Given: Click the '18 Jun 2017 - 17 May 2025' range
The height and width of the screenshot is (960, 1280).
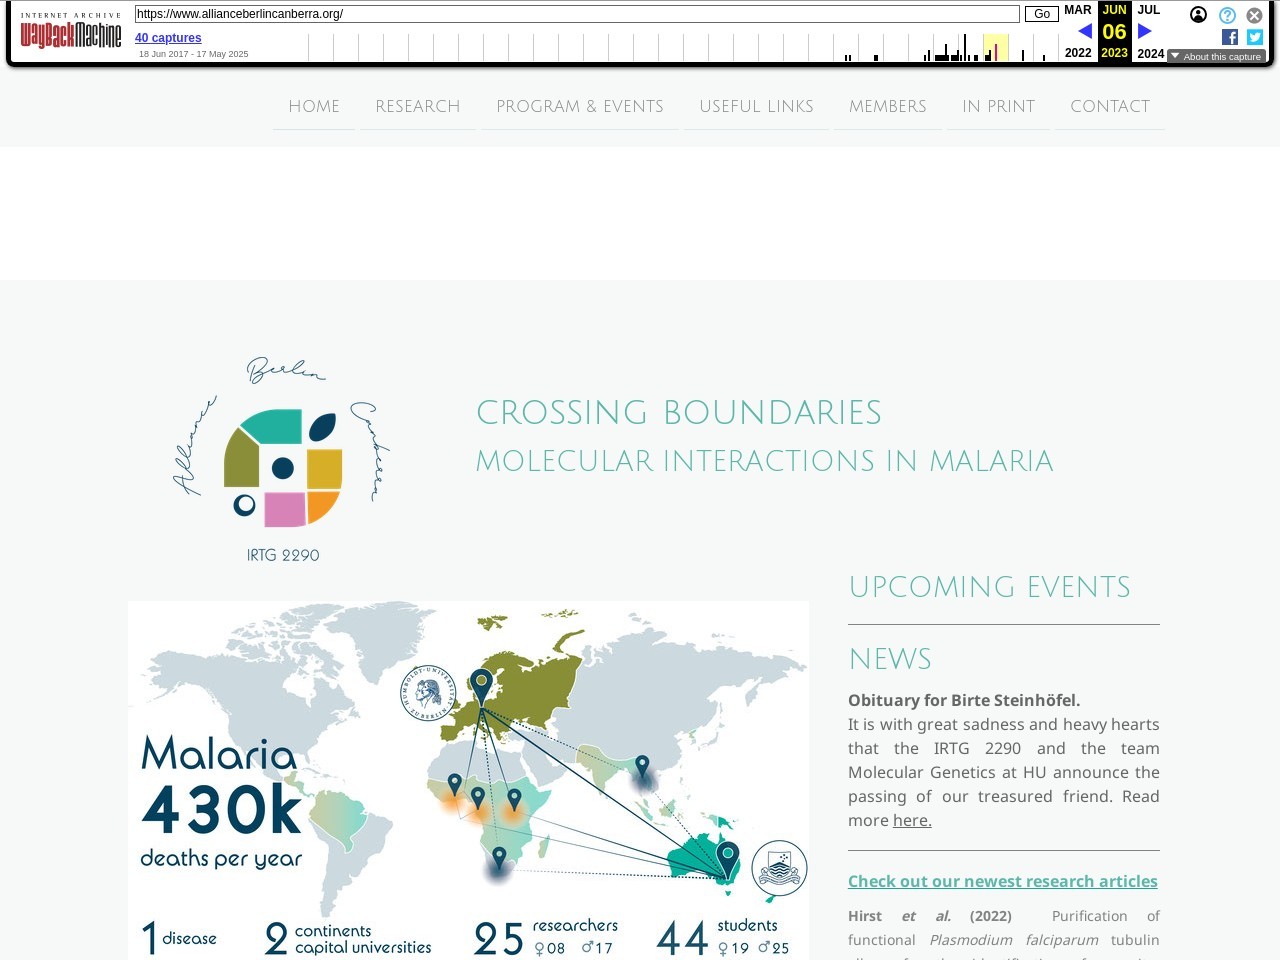Looking at the screenshot, I should pos(194,54).
